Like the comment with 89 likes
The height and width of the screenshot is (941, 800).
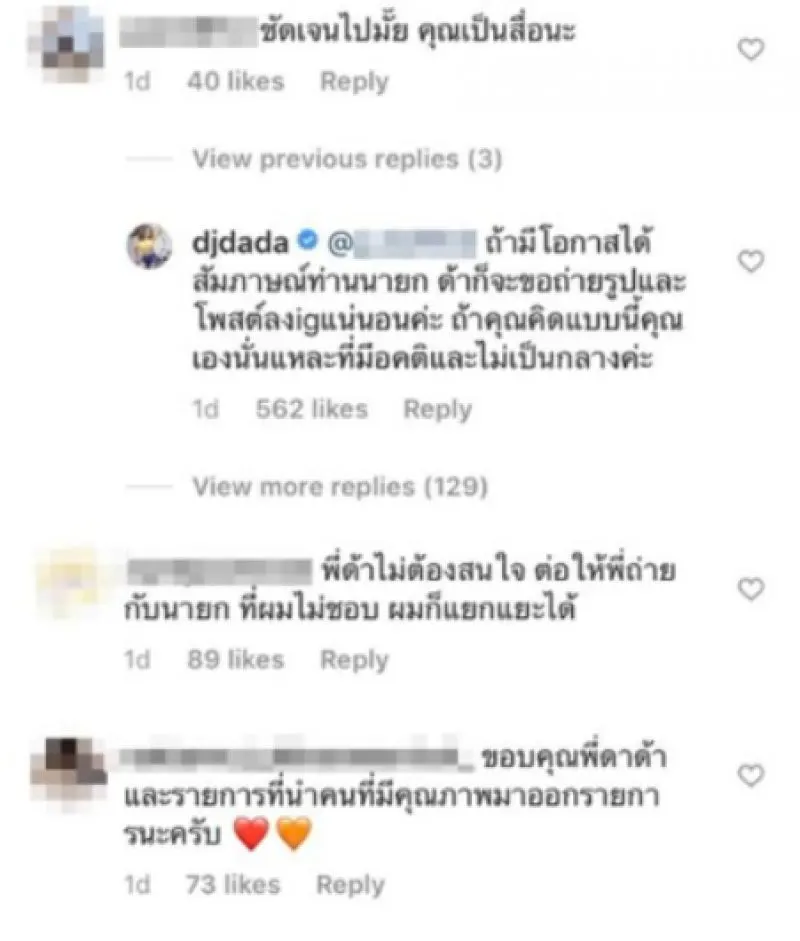[x=750, y=589]
